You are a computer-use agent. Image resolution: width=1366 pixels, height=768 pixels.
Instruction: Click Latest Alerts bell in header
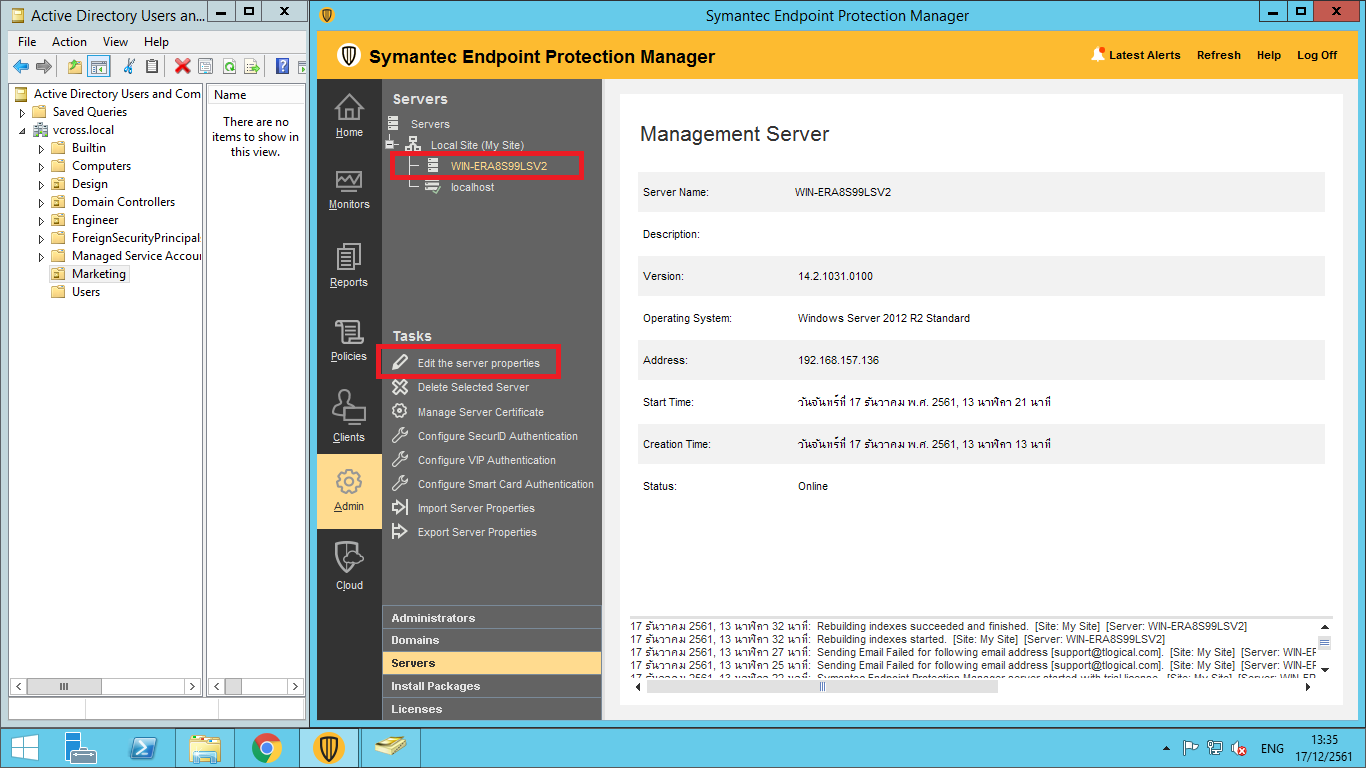pyautogui.click(x=1135, y=55)
